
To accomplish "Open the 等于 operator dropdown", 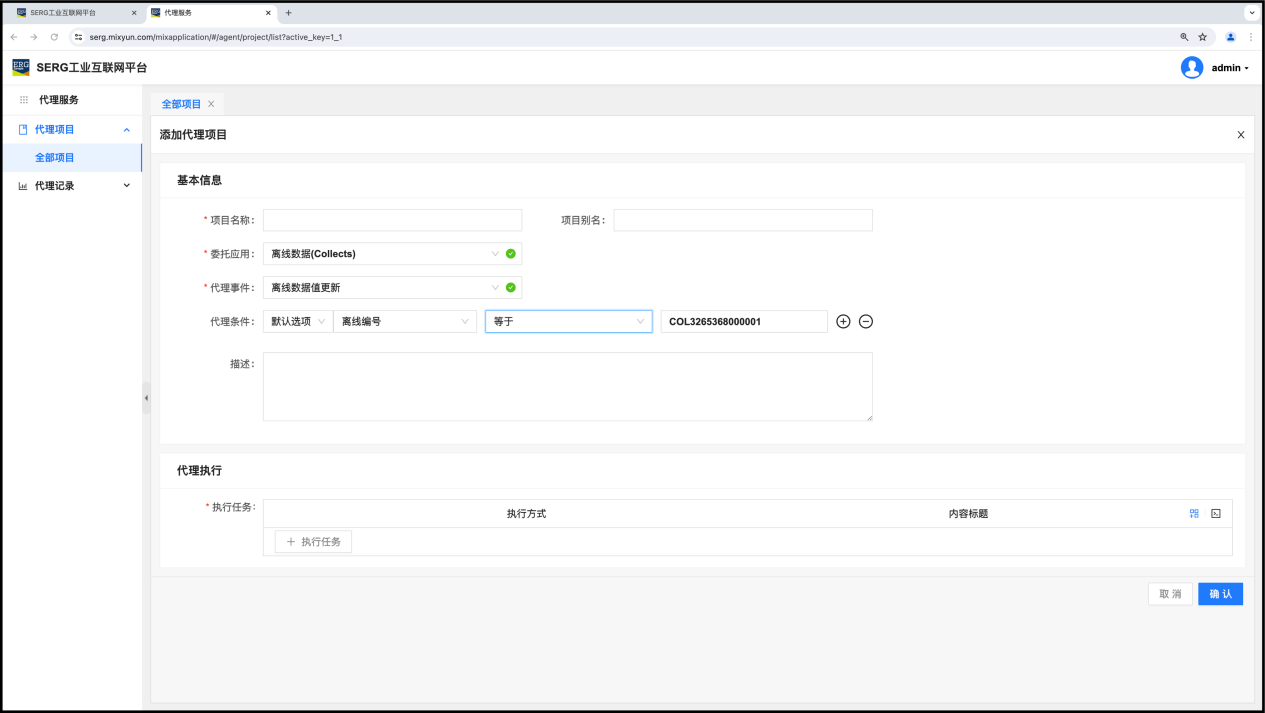I will pos(568,321).
